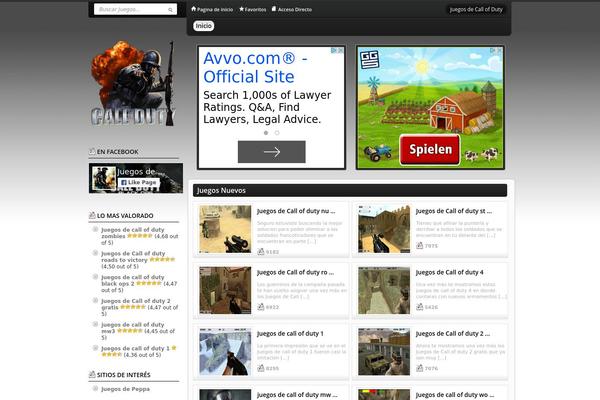Open Juegos de Peppa link

tap(126, 389)
